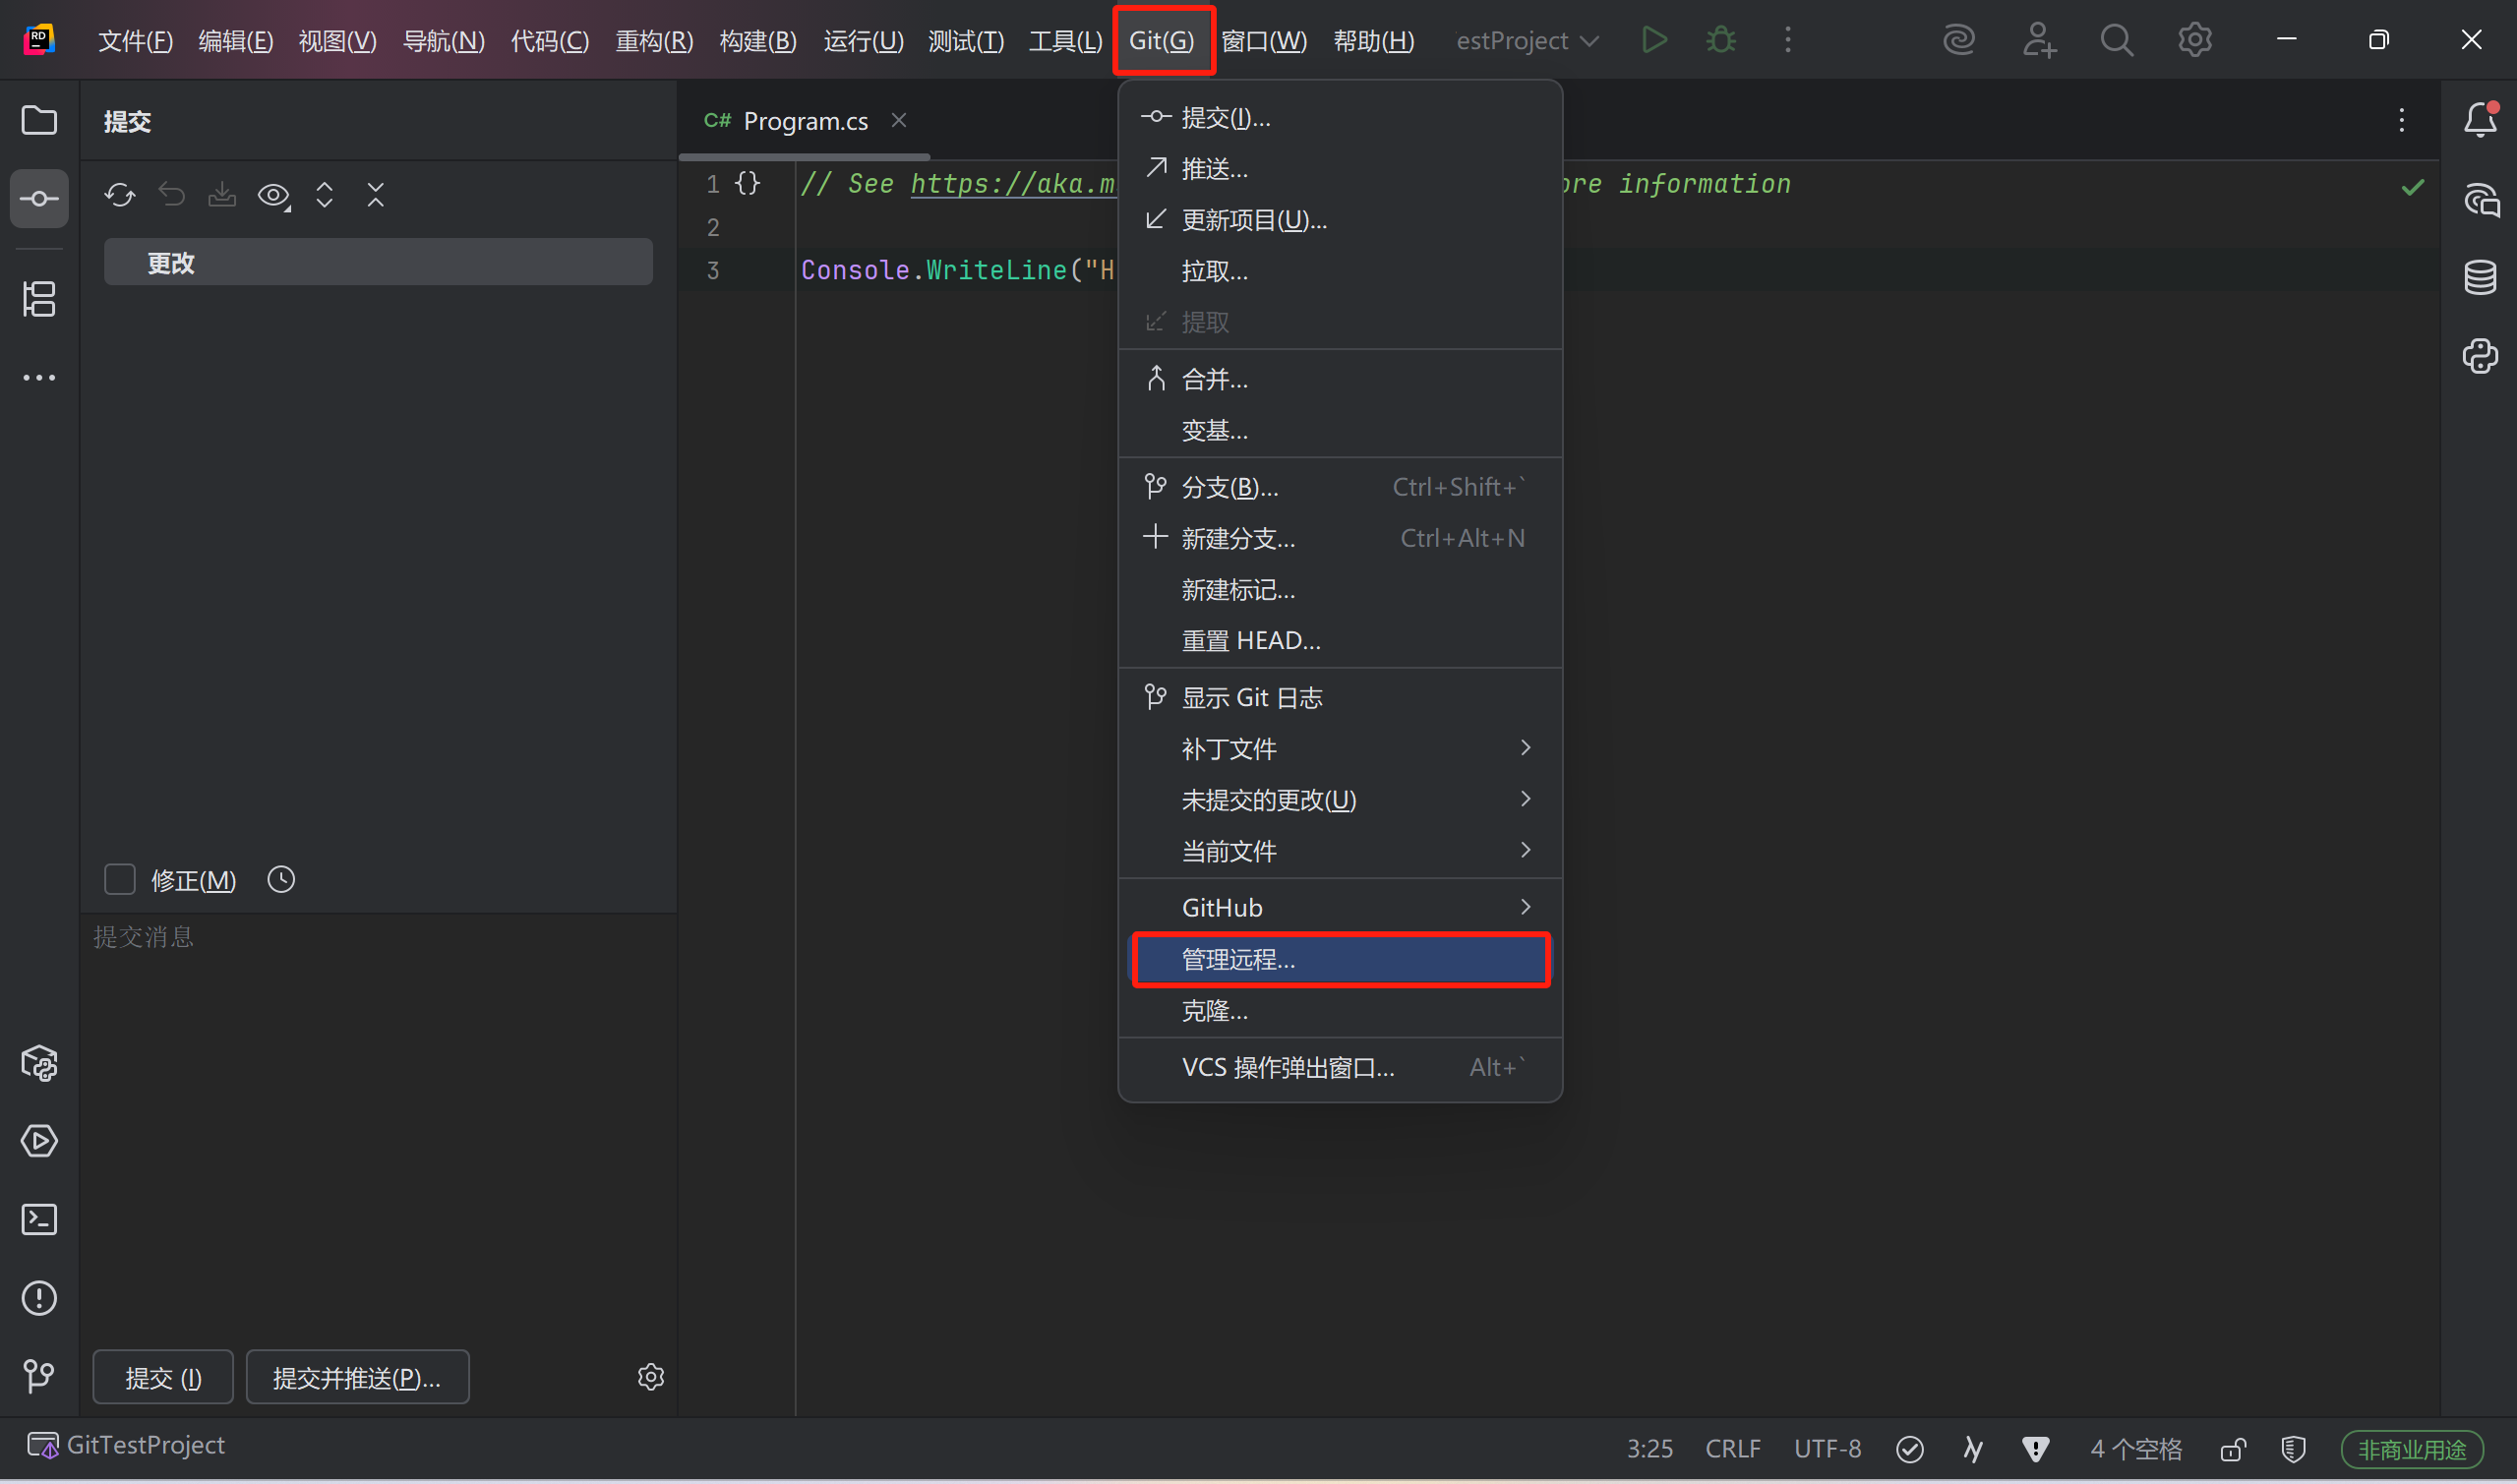
Task: Open the Git branch tool window icon
Action: (x=39, y=1376)
